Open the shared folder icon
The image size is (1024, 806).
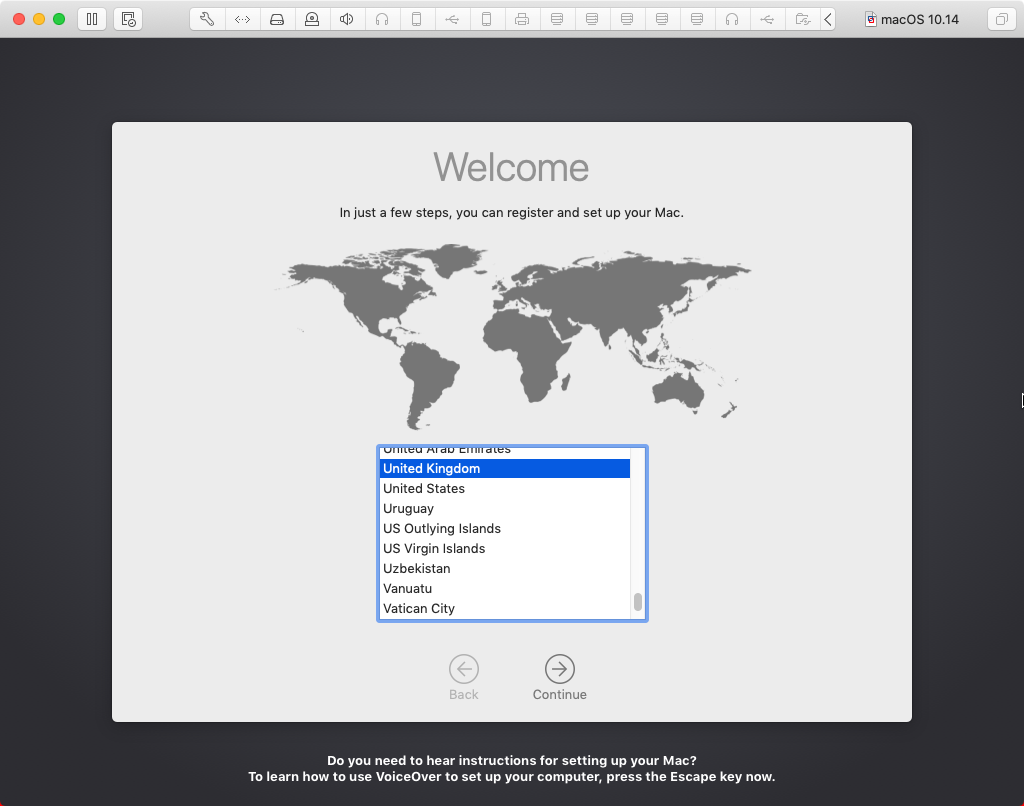pyautogui.click(x=802, y=19)
